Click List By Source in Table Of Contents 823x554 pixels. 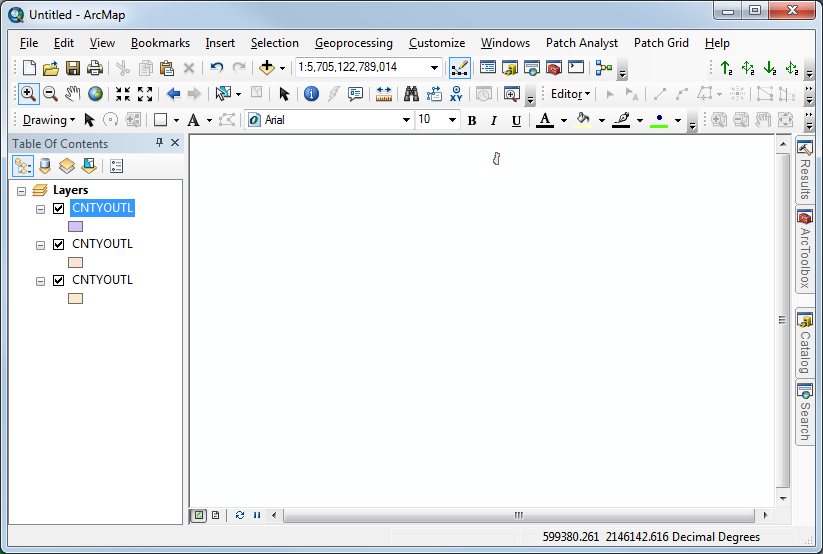click(x=45, y=166)
